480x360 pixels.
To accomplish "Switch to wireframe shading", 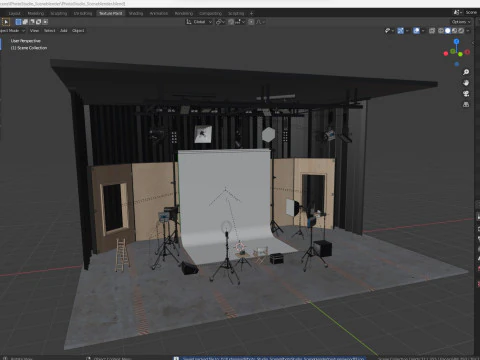I will pos(441,31).
